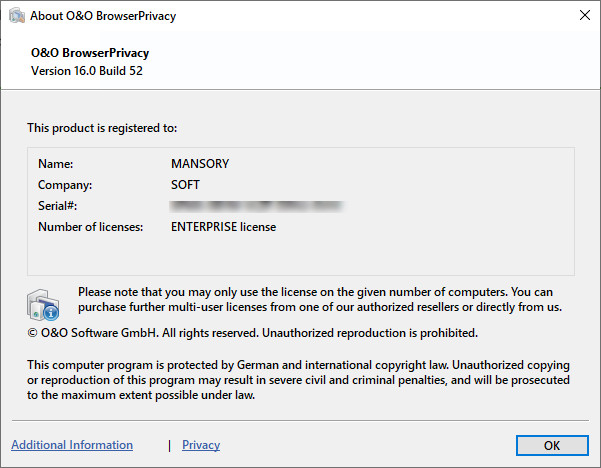
Task: Click the German copyright law paragraph
Action: (x=298, y=381)
